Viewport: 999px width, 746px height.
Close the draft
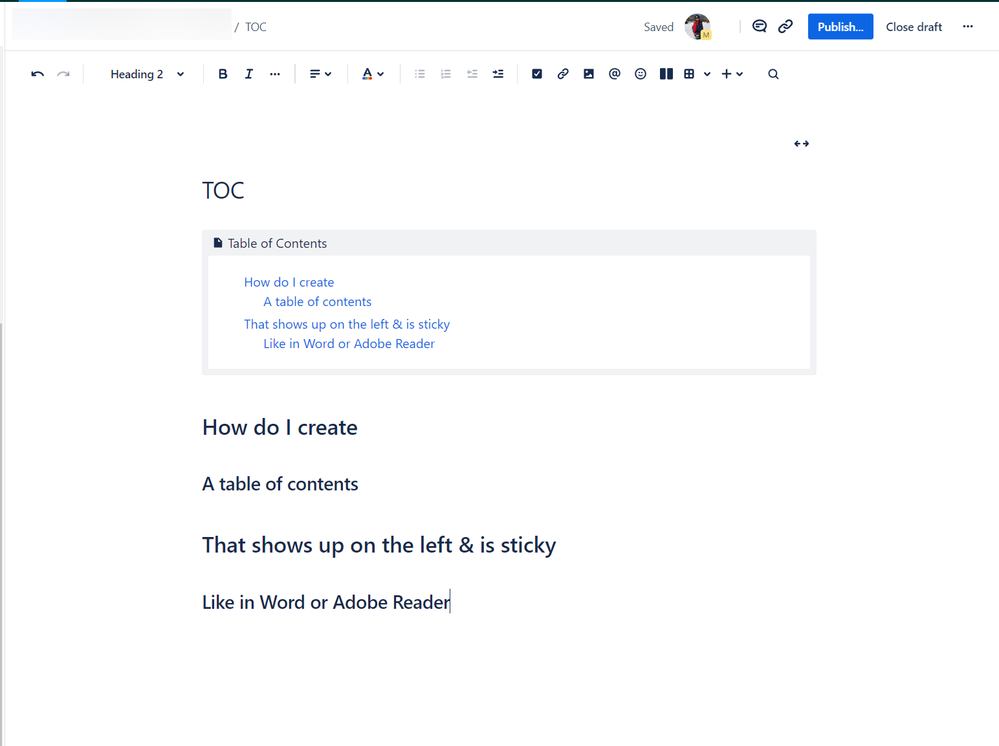914,27
